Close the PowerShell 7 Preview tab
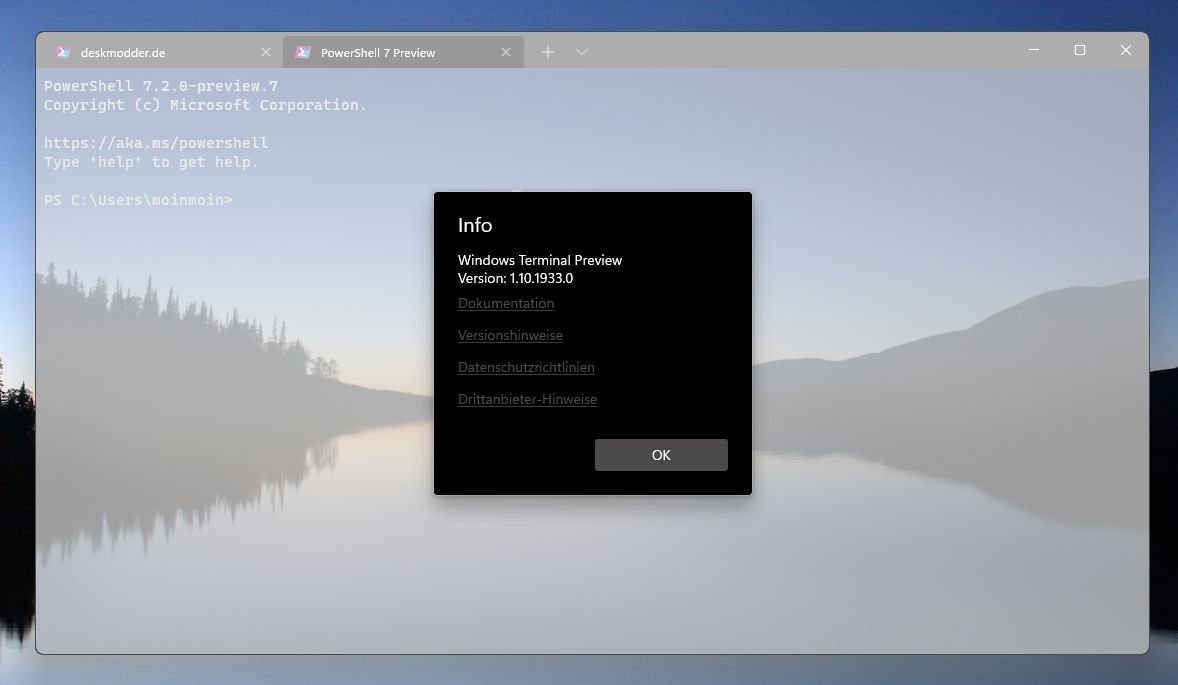Viewport: 1178px width, 685px height. click(506, 52)
